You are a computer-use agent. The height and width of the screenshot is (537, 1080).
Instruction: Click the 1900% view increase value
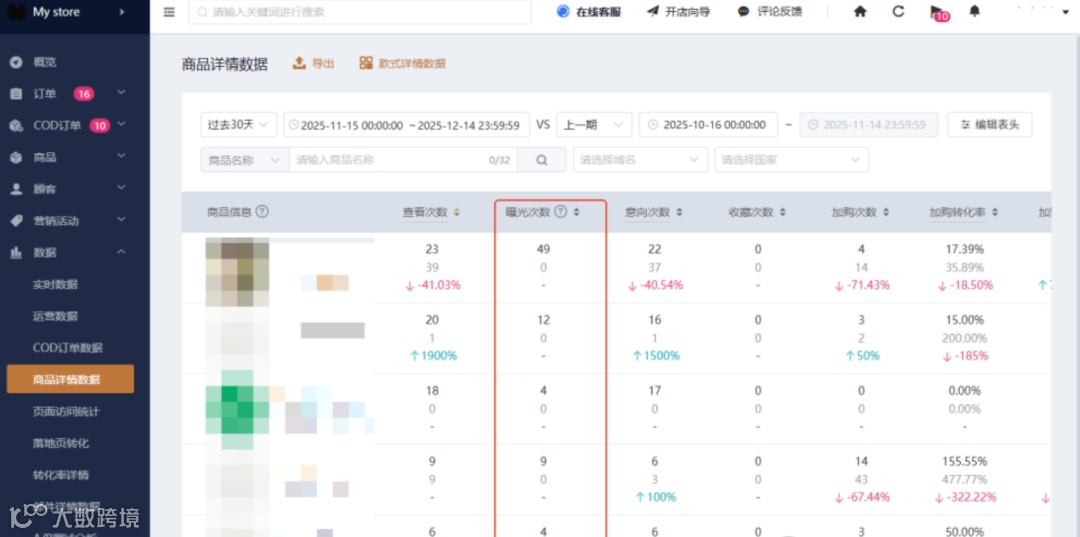pos(432,356)
